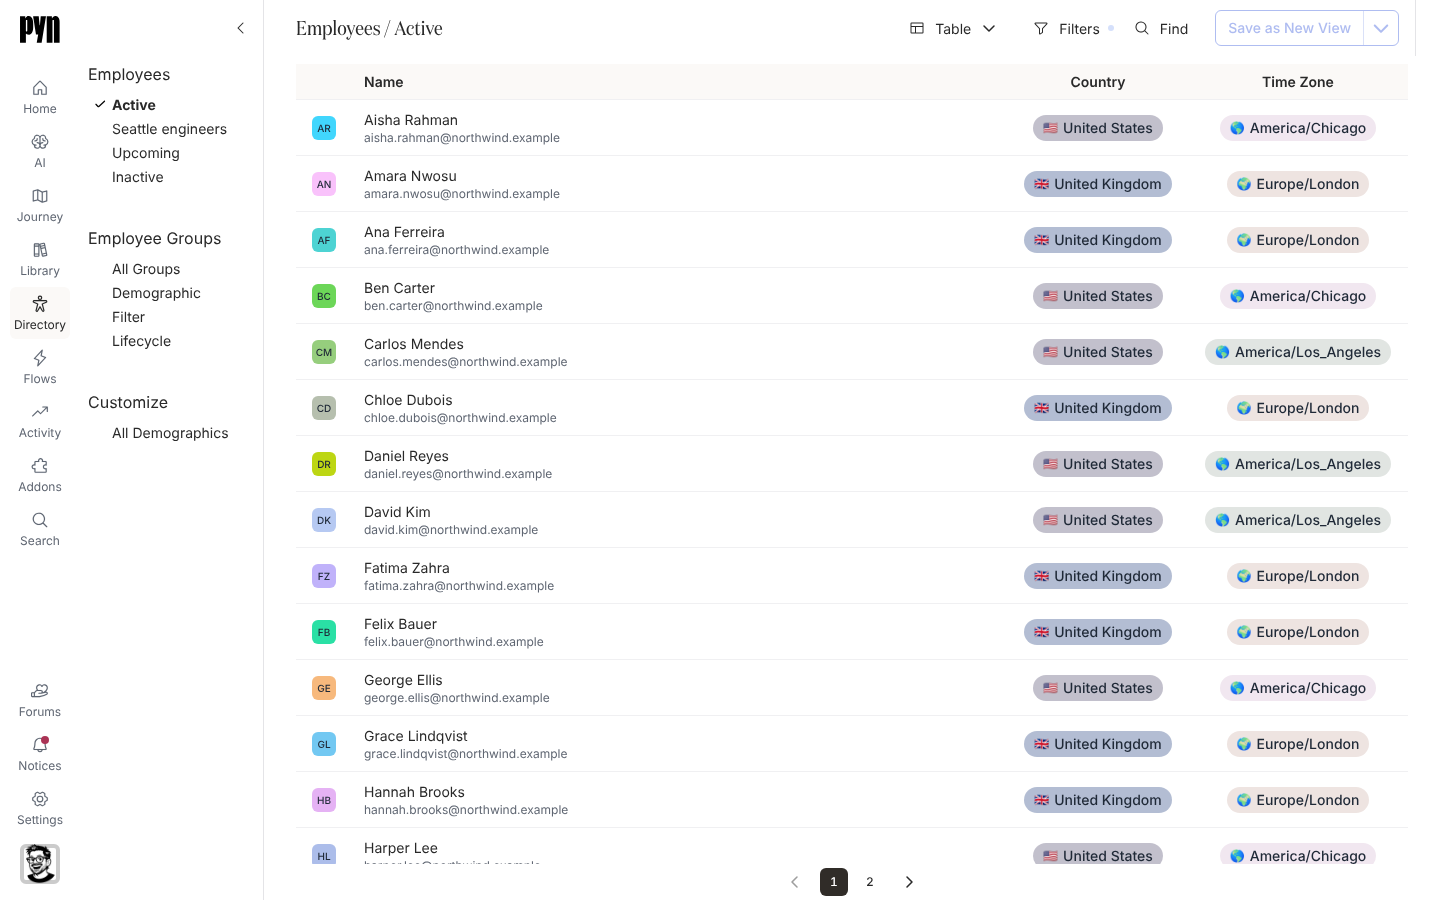Open the Forums section
Viewport: 1440px width, 900px height.
point(40,700)
